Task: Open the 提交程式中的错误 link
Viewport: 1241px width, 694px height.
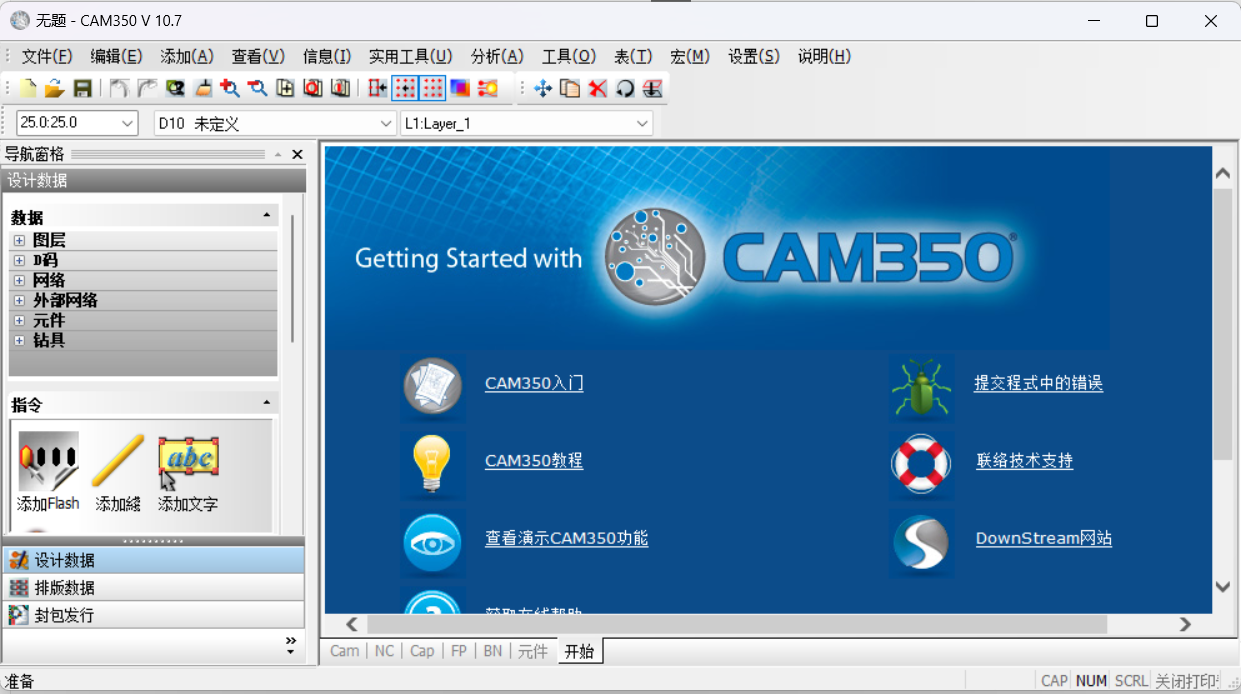Action: (1038, 383)
